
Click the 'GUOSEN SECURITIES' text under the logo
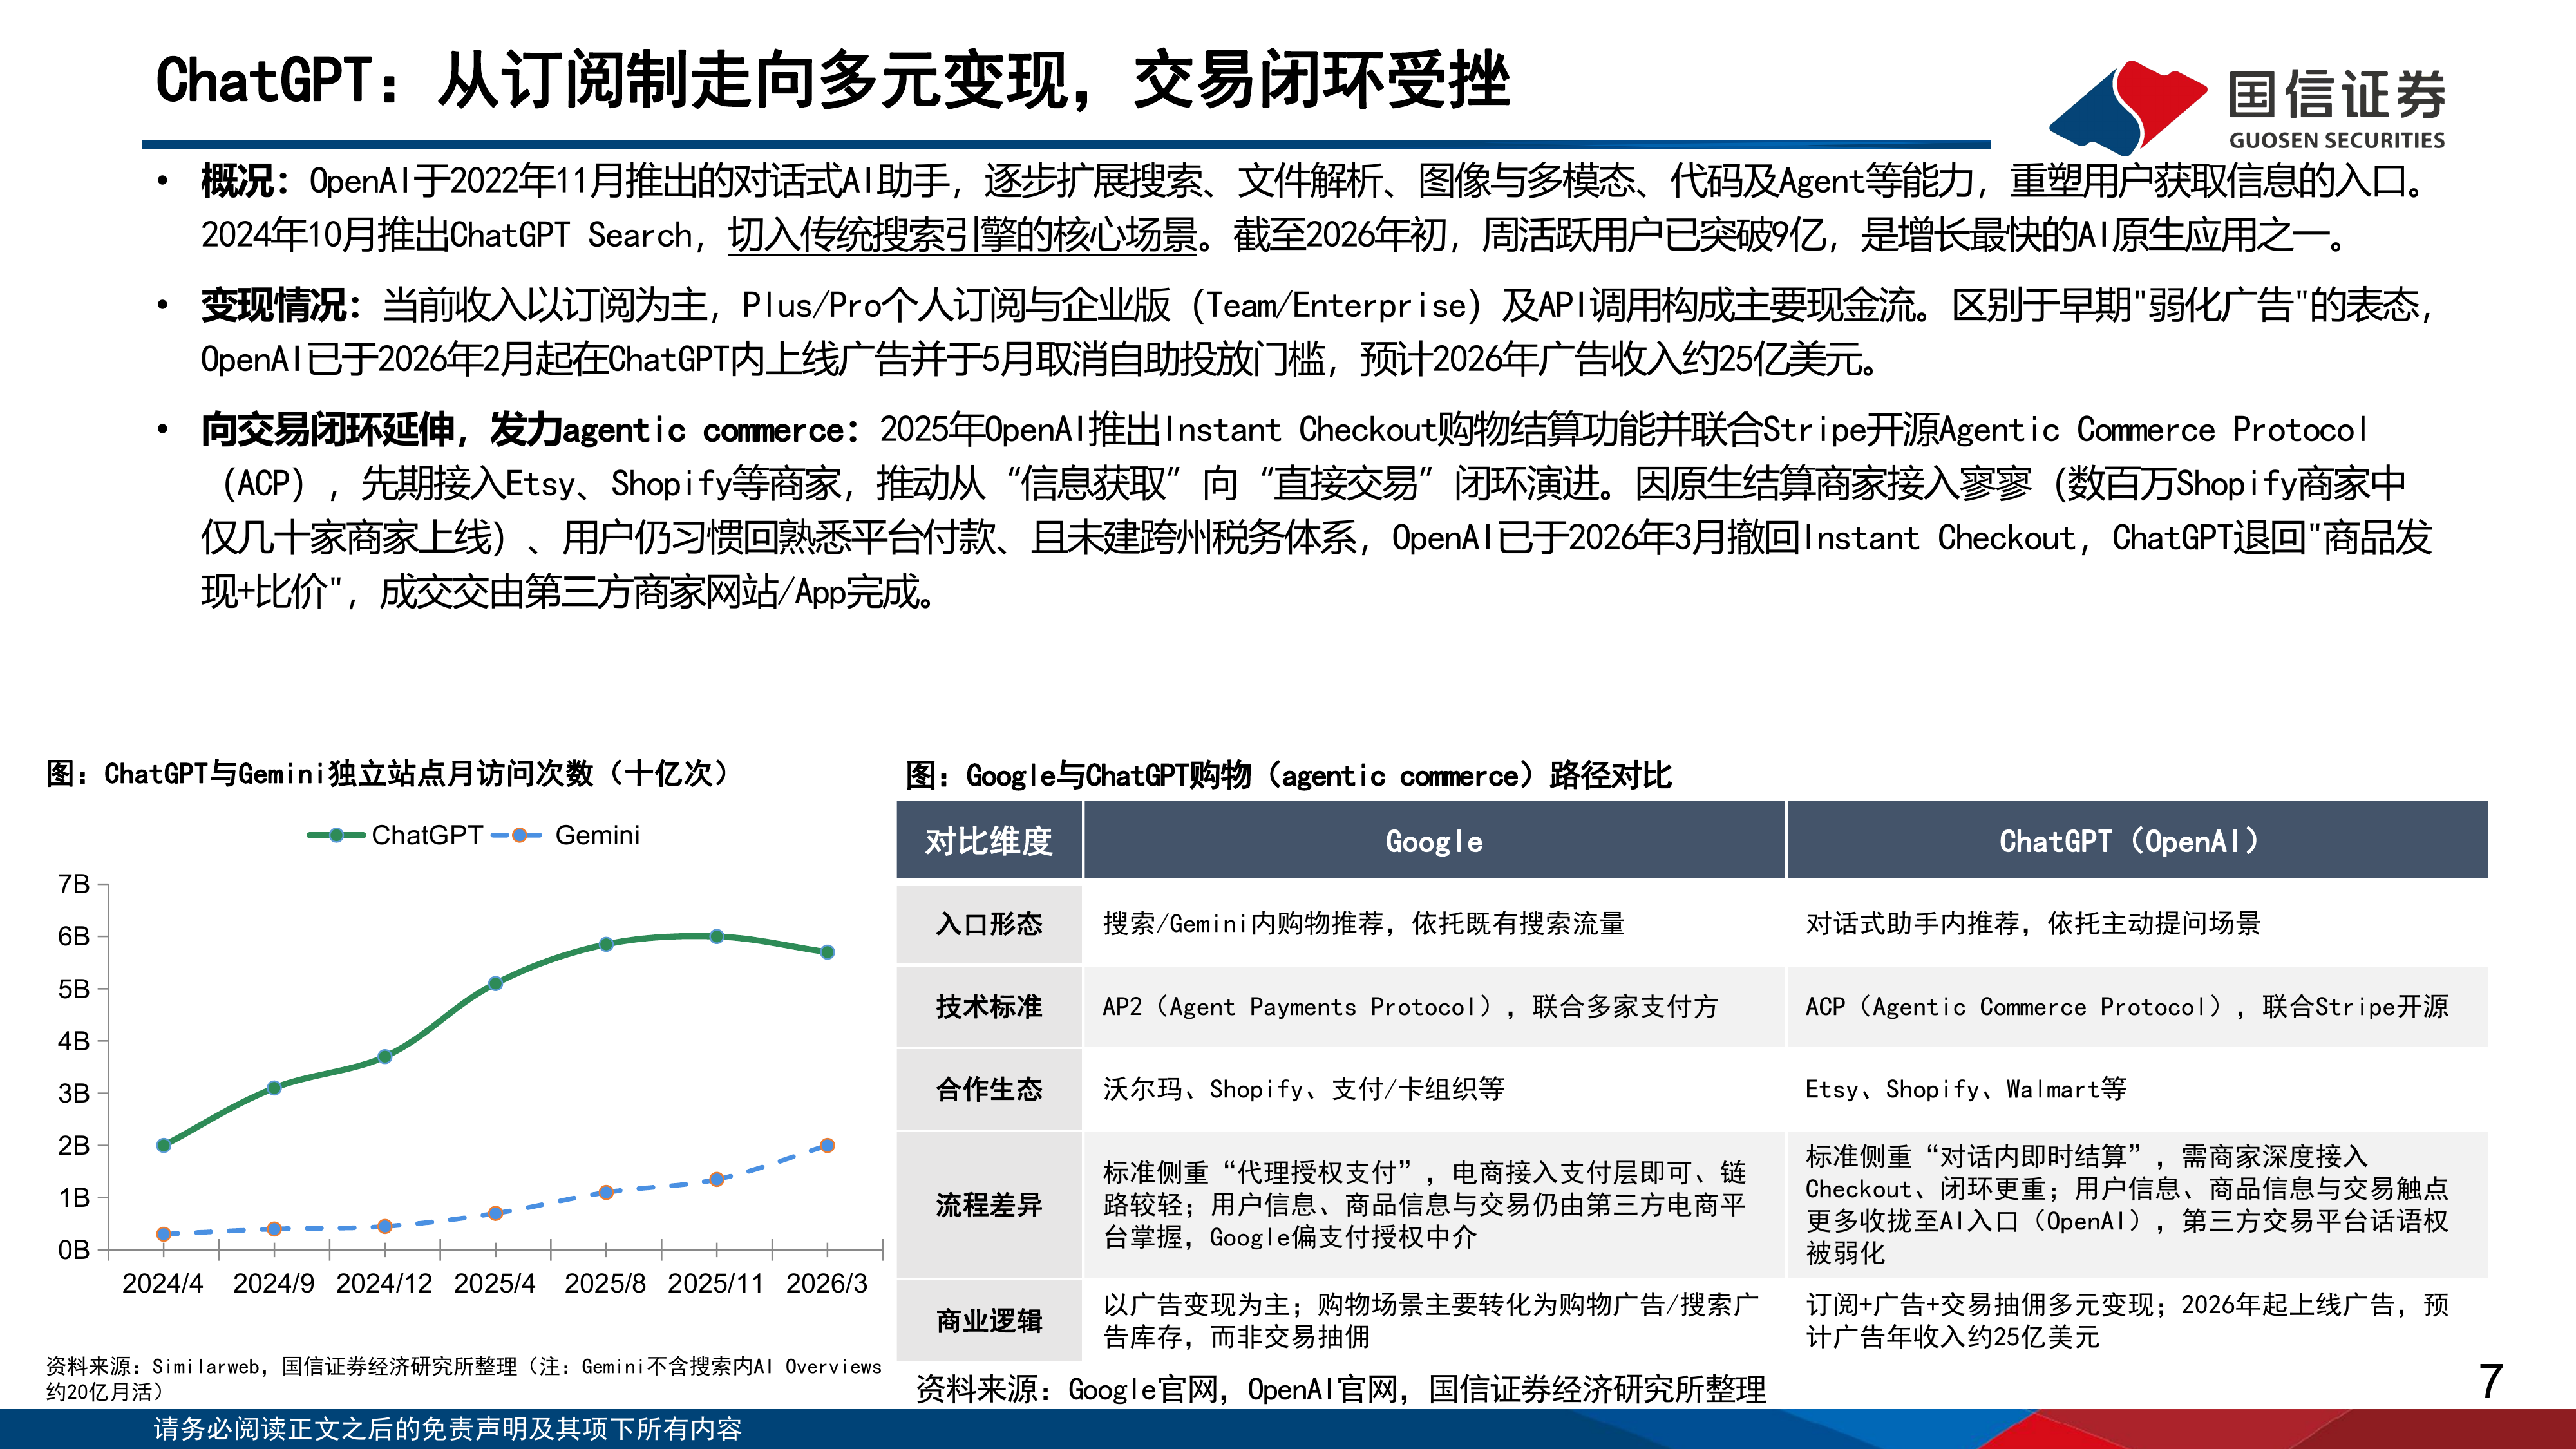2337,140
